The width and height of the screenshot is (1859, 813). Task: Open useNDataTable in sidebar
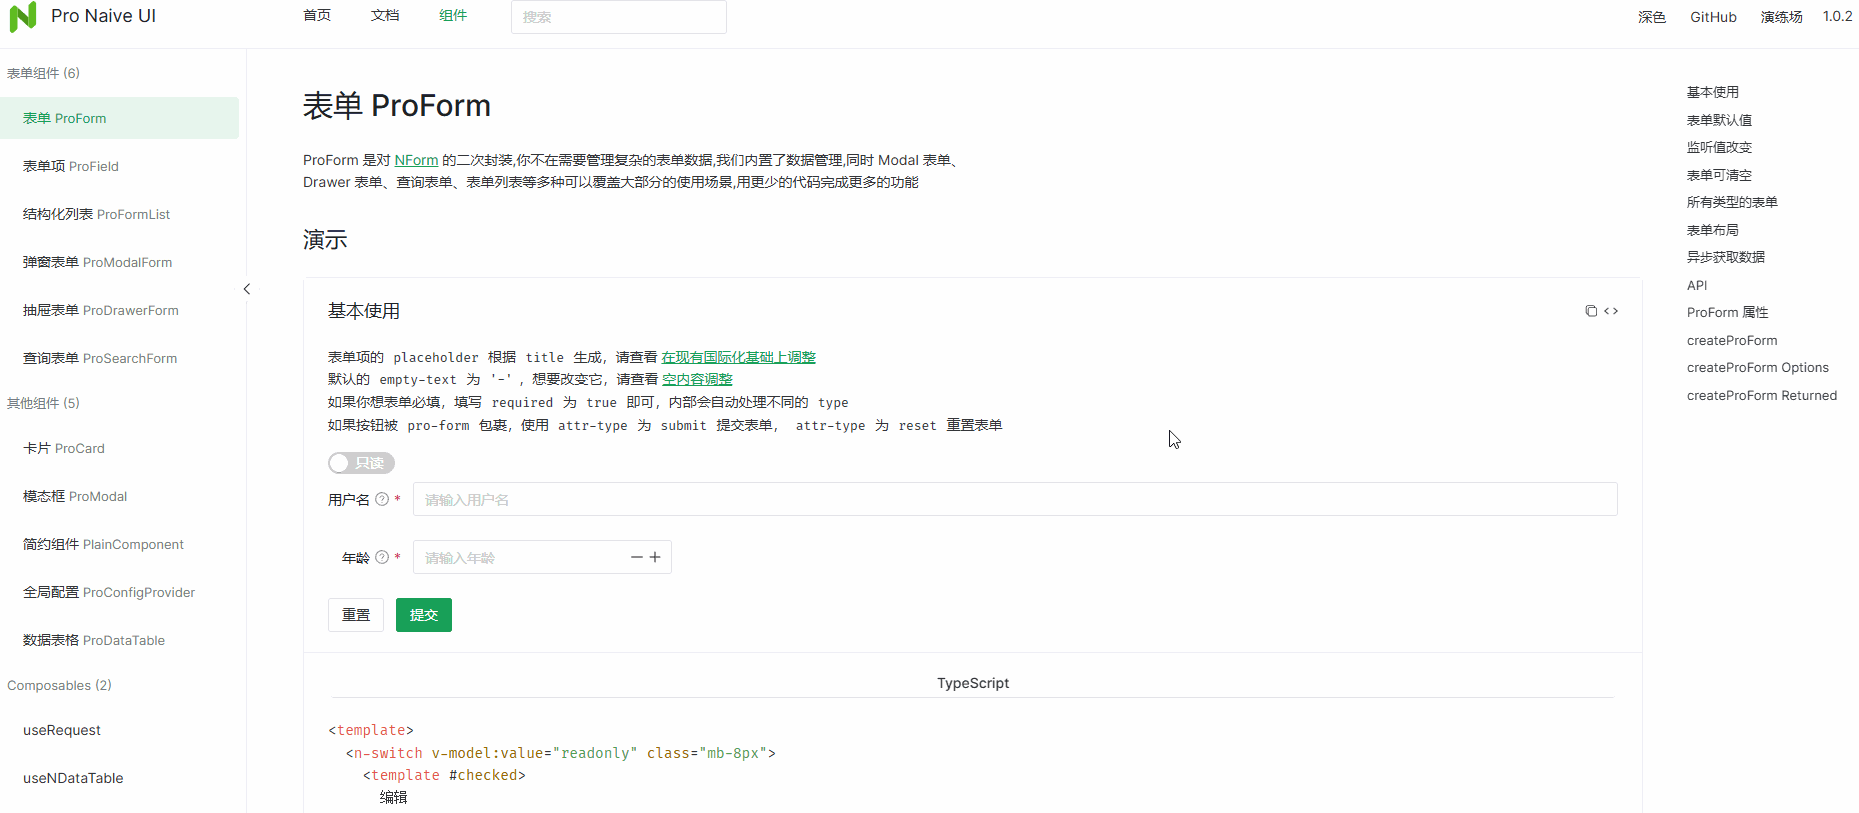(119, 778)
